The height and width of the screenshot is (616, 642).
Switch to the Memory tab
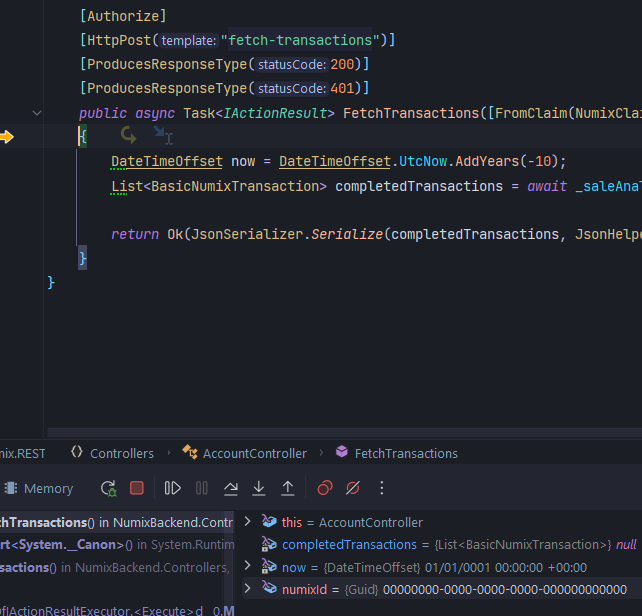[39, 488]
